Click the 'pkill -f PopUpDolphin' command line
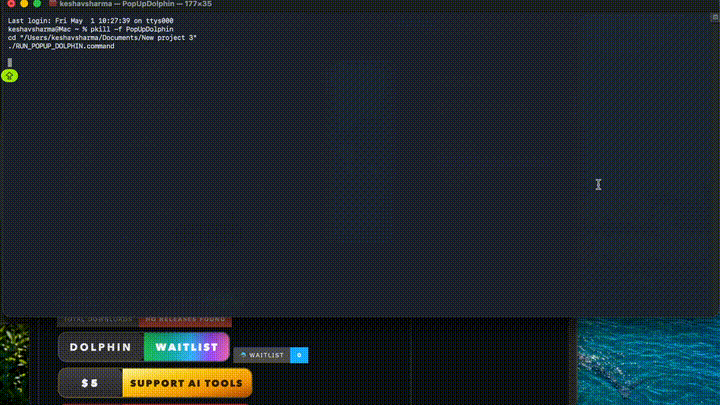The height and width of the screenshot is (405, 720). click(90, 29)
